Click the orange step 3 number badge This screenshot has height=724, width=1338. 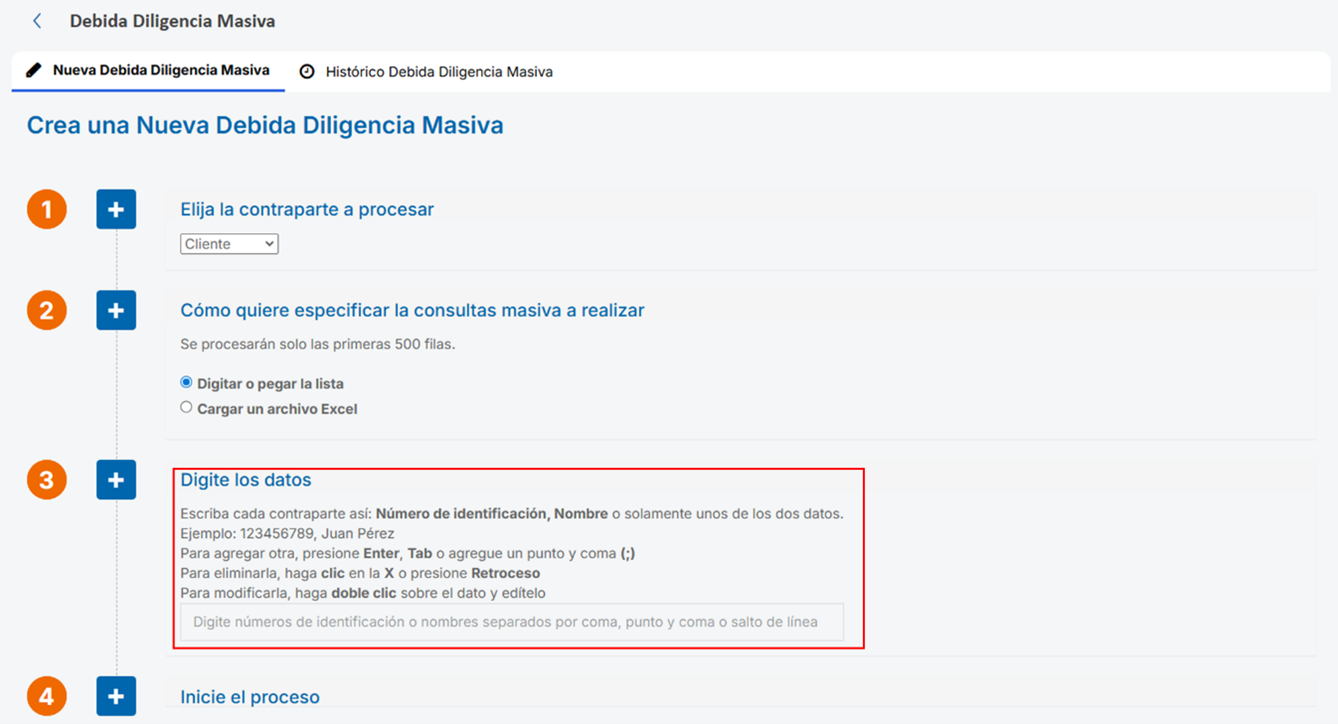pos(46,479)
